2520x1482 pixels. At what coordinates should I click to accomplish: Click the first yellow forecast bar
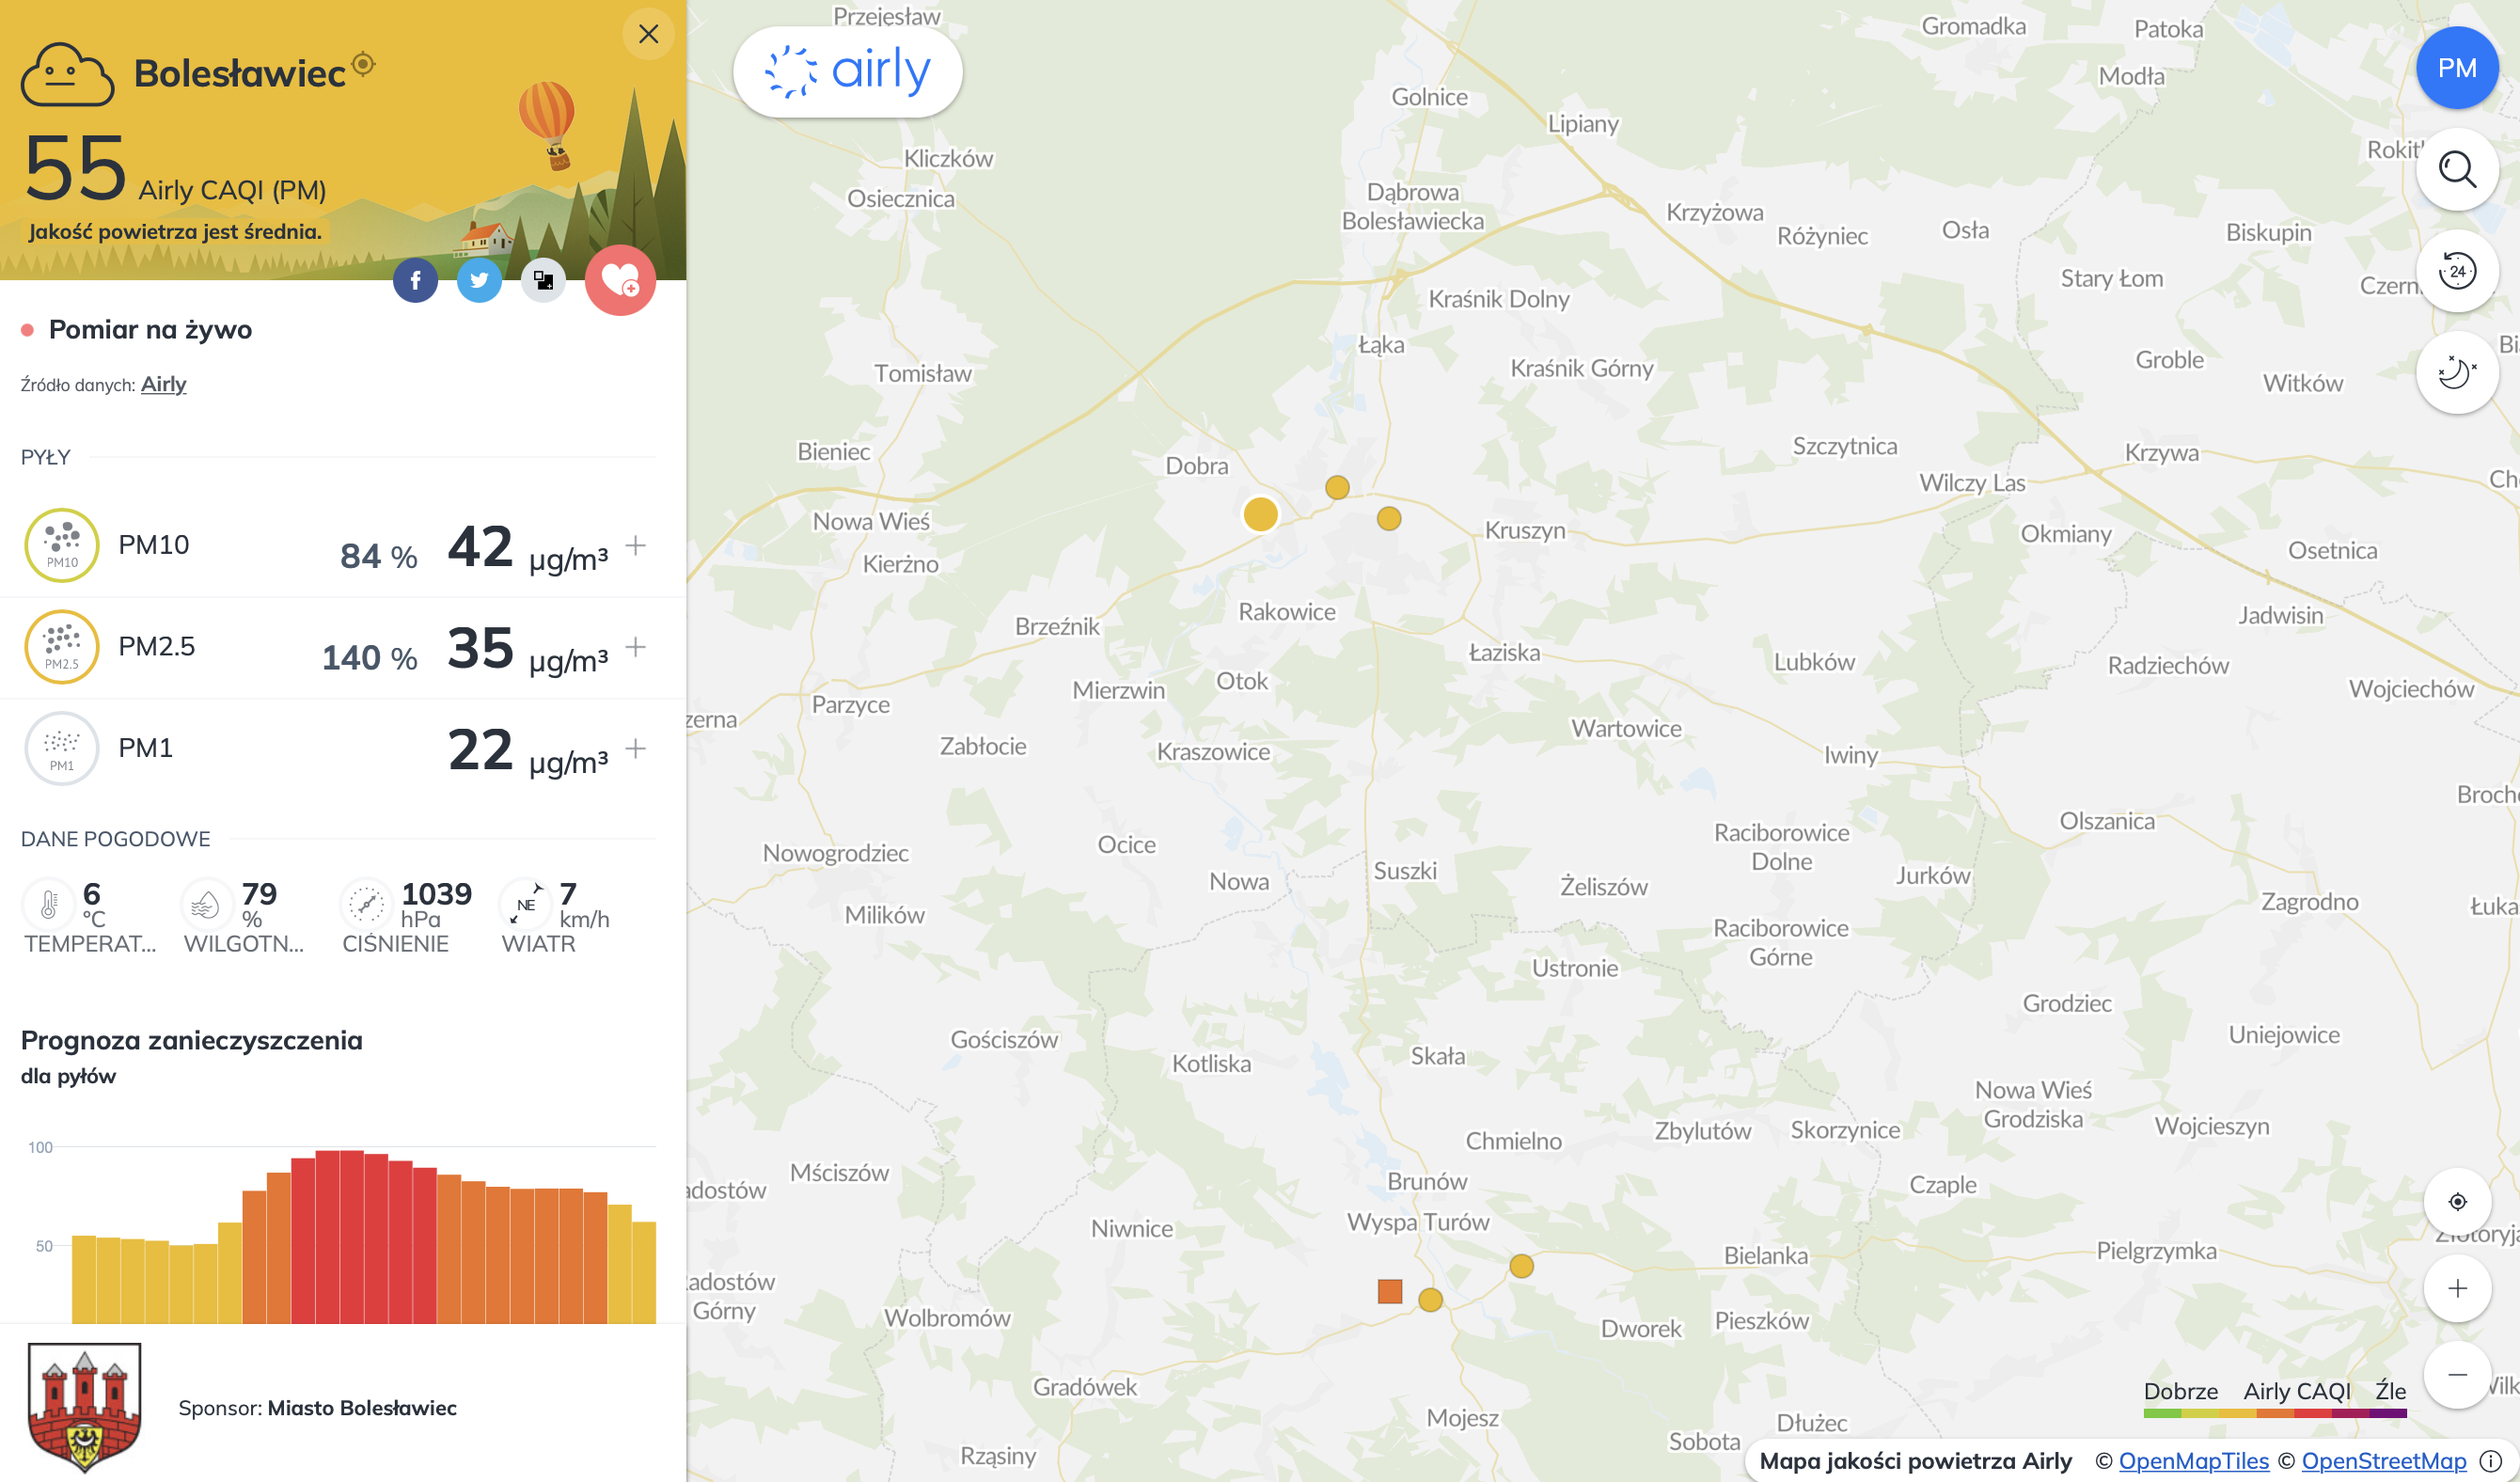(84, 1279)
